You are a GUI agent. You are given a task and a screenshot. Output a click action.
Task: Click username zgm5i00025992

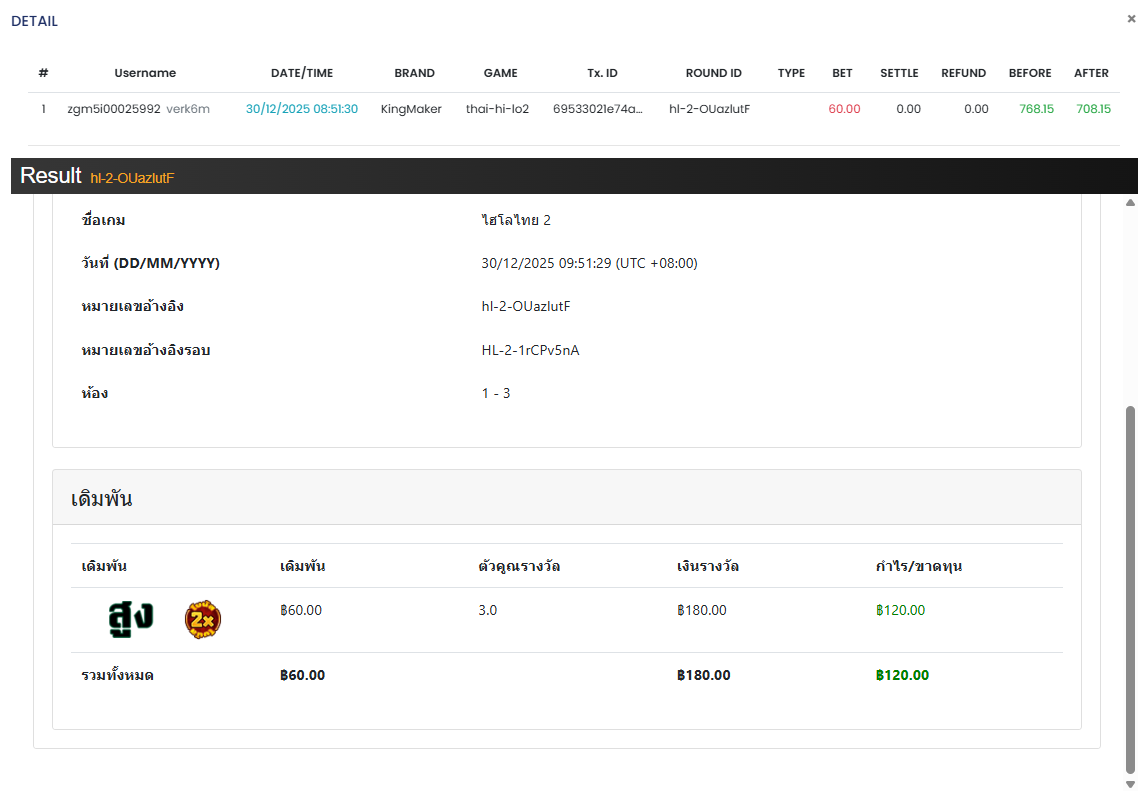113,109
